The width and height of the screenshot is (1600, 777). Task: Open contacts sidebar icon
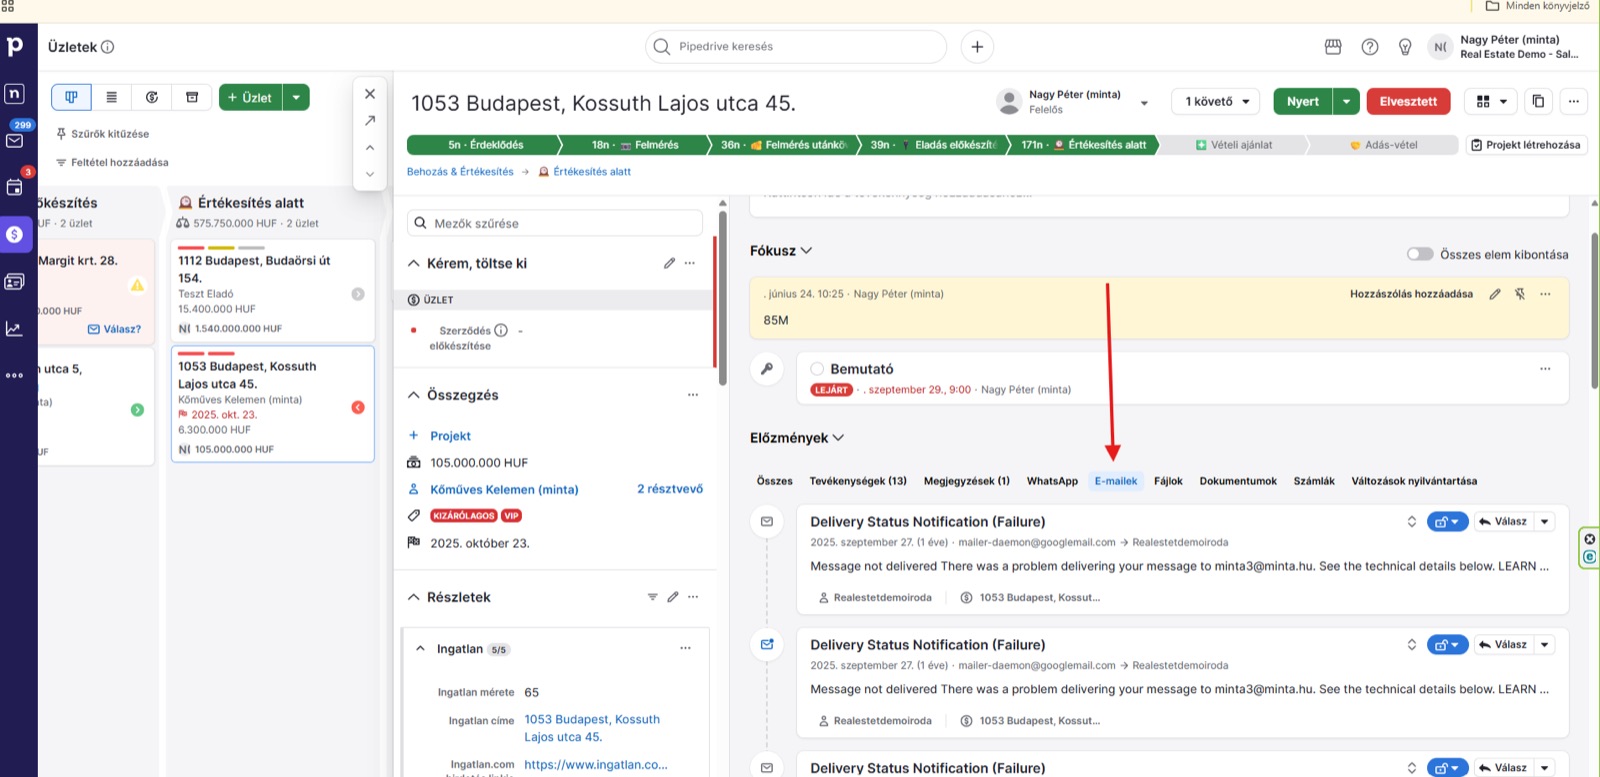pos(15,282)
